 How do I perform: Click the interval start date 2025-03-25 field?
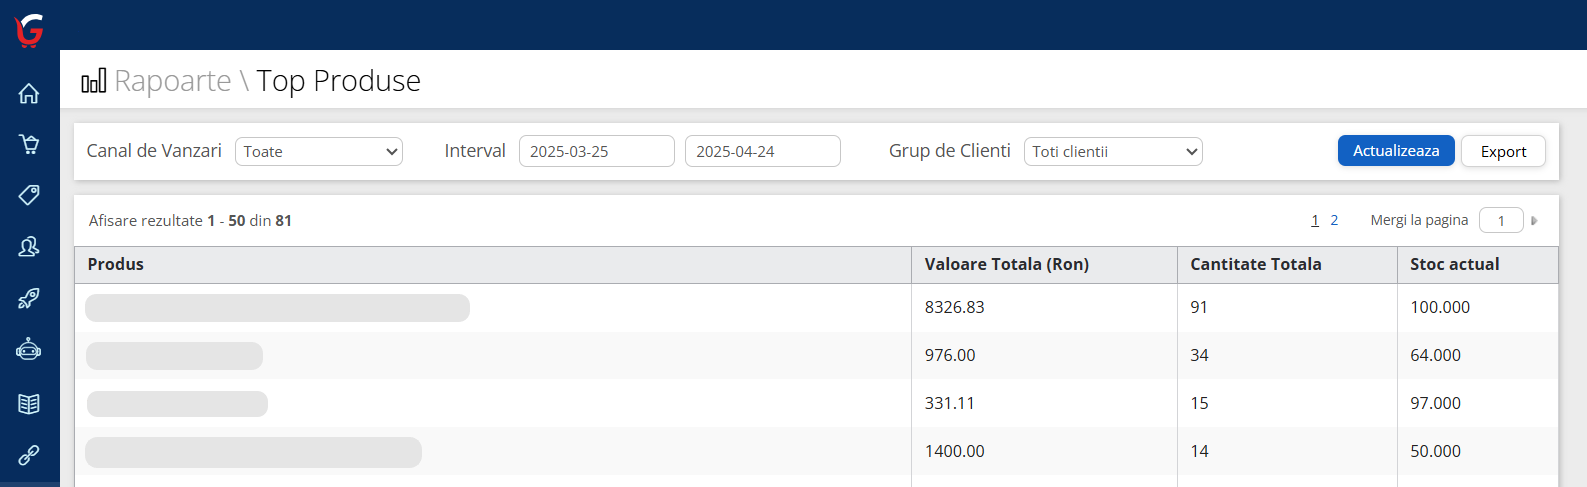(x=596, y=152)
